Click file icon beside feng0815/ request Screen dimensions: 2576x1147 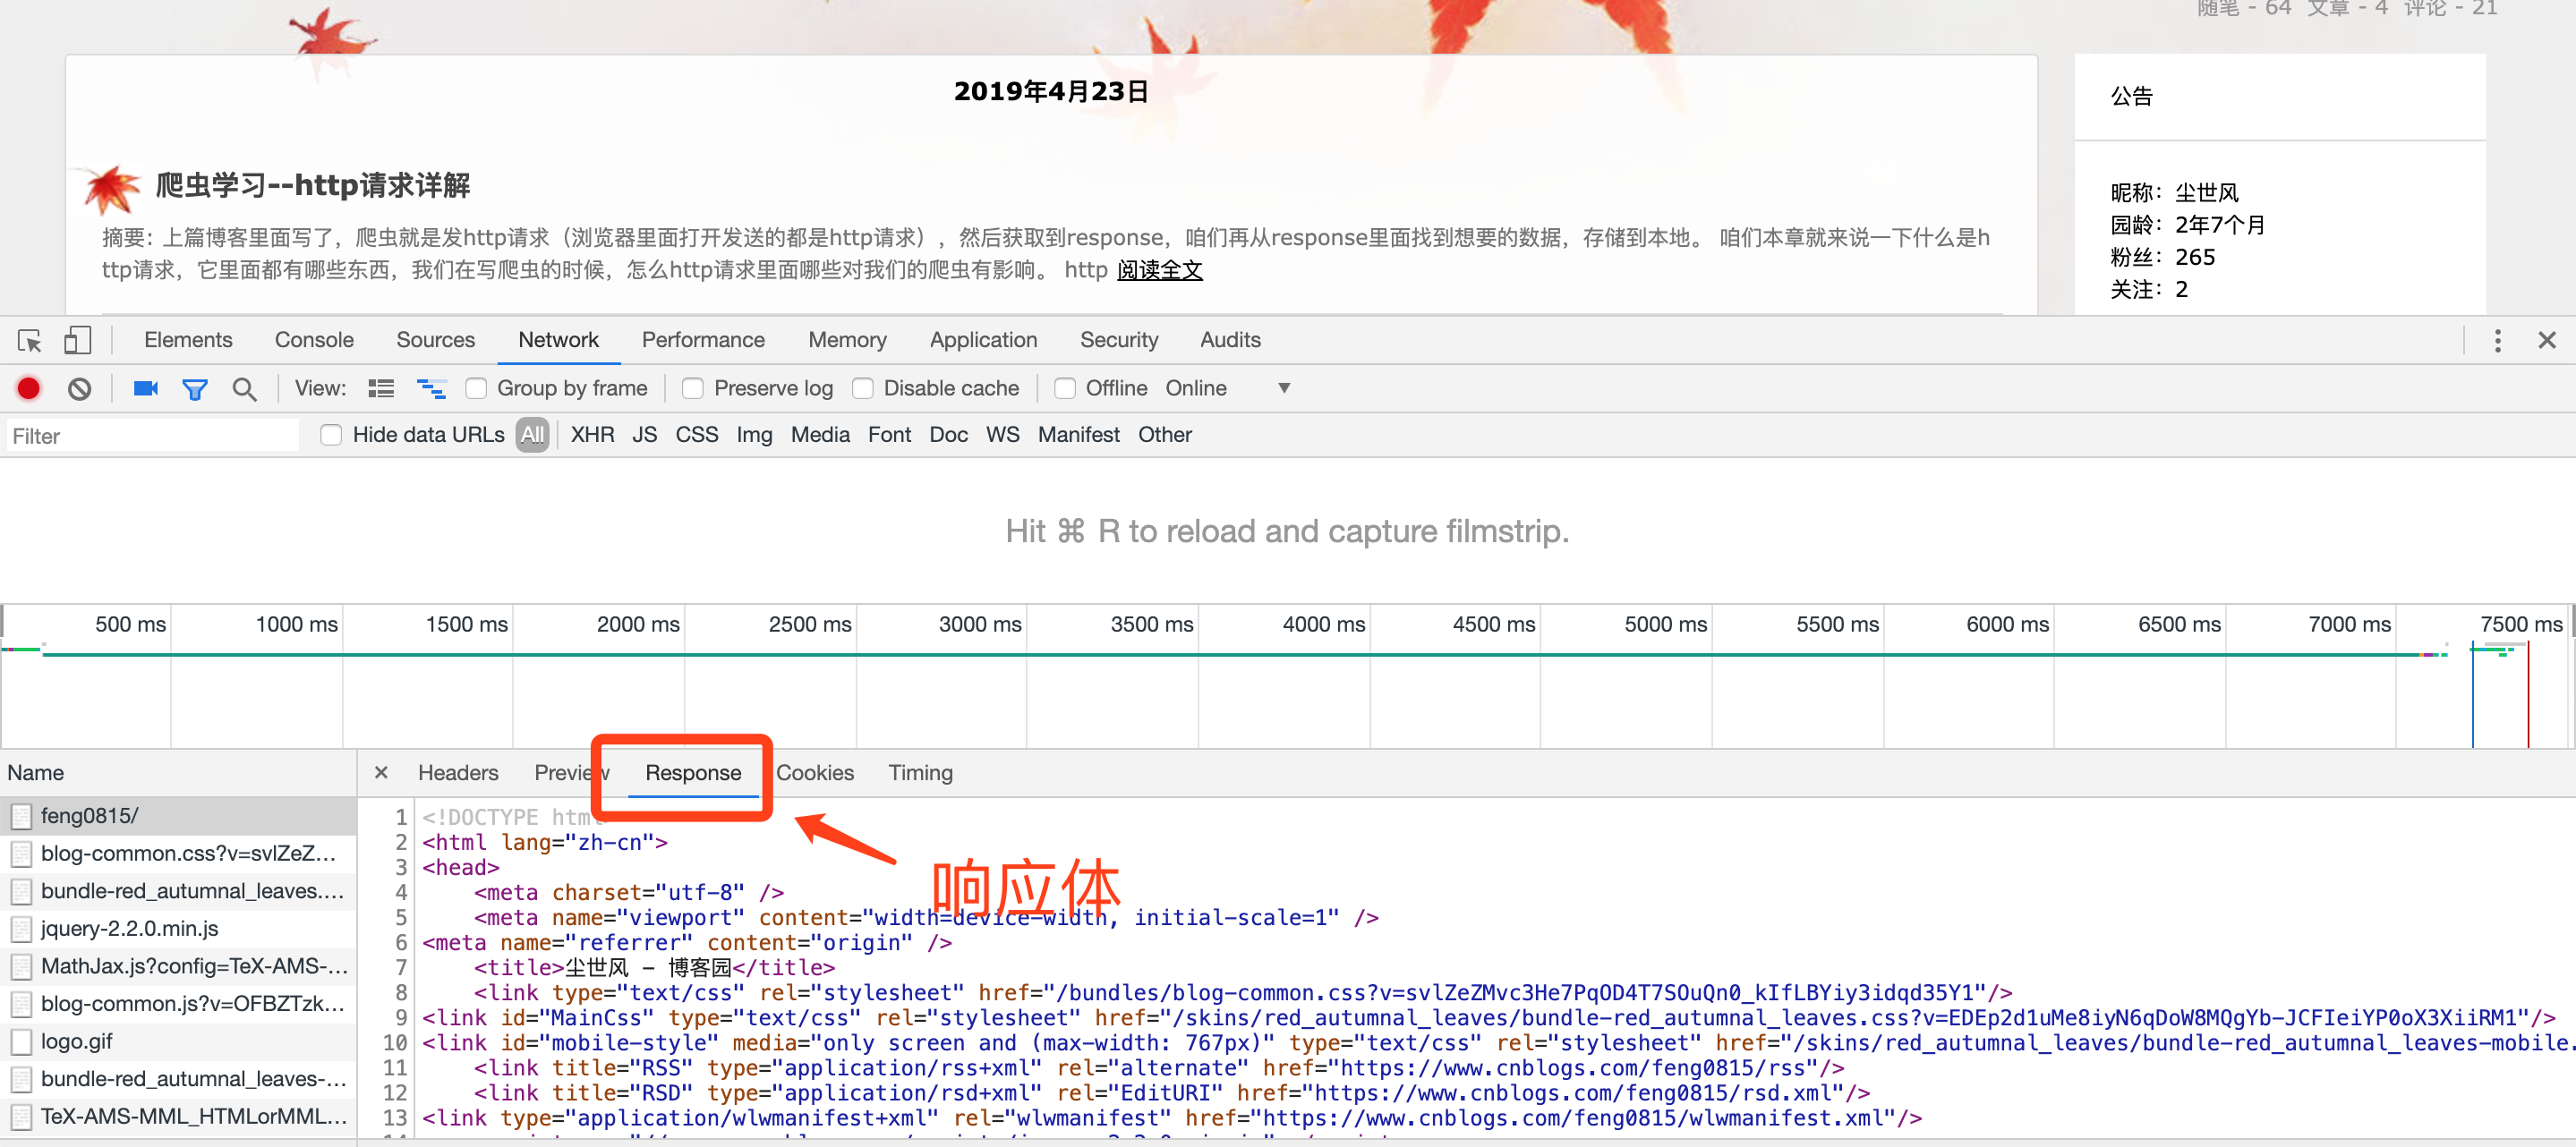21,816
